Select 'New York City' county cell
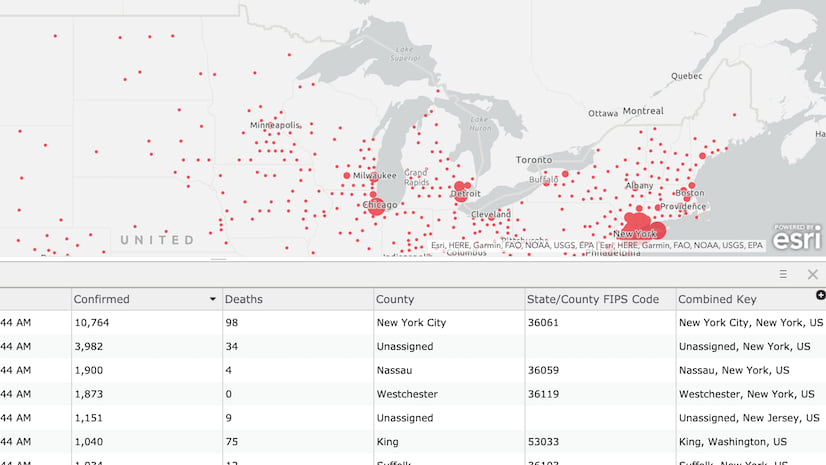Screen dimensions: 826x465 click(x=449, y=322)
